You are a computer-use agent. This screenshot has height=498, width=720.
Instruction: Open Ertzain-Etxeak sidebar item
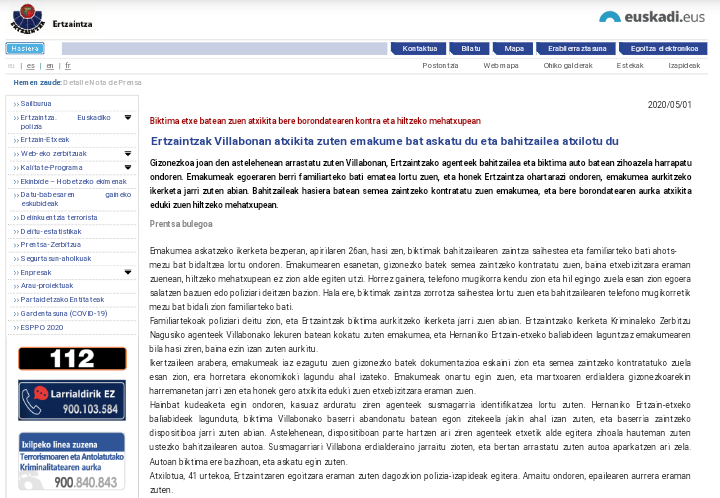click(x=45, y=140)
